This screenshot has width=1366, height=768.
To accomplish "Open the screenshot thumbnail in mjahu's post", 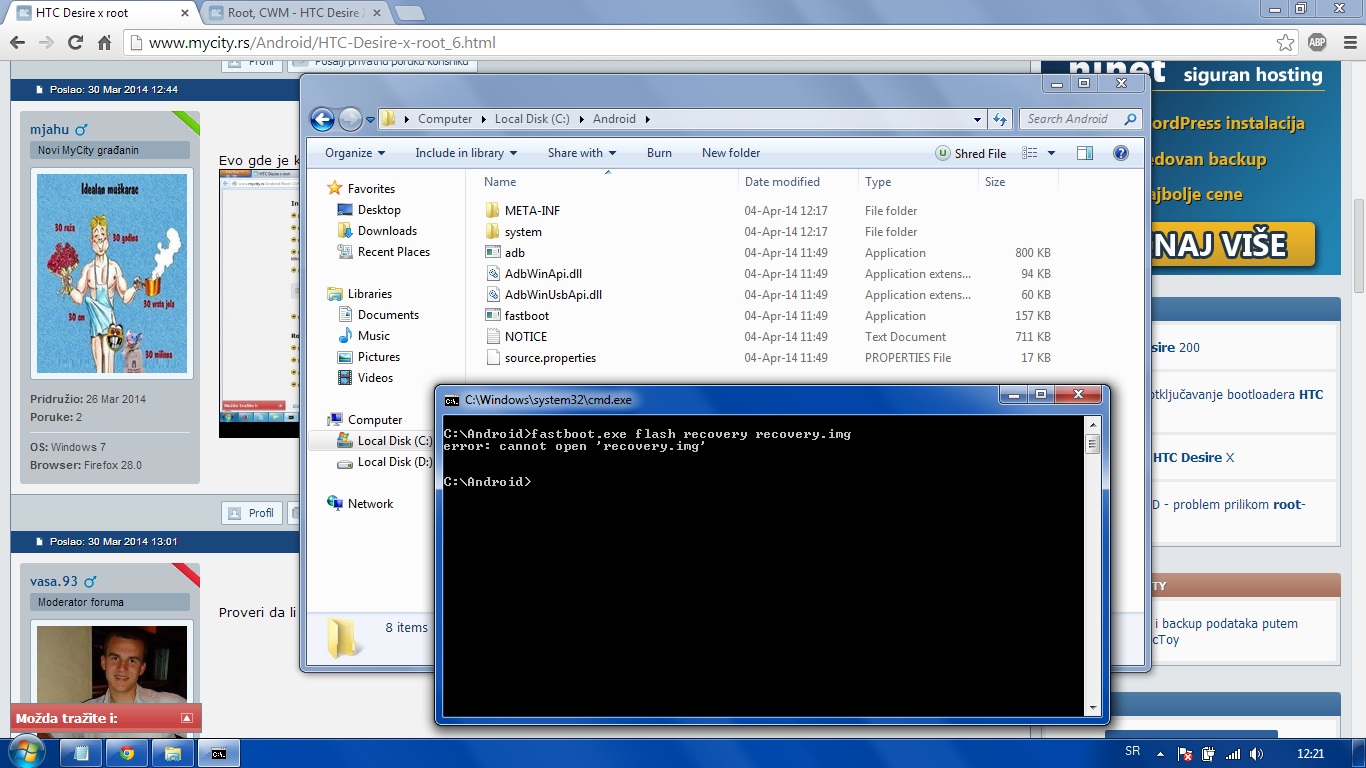I will pyautogui.click(x=259, y=303).
